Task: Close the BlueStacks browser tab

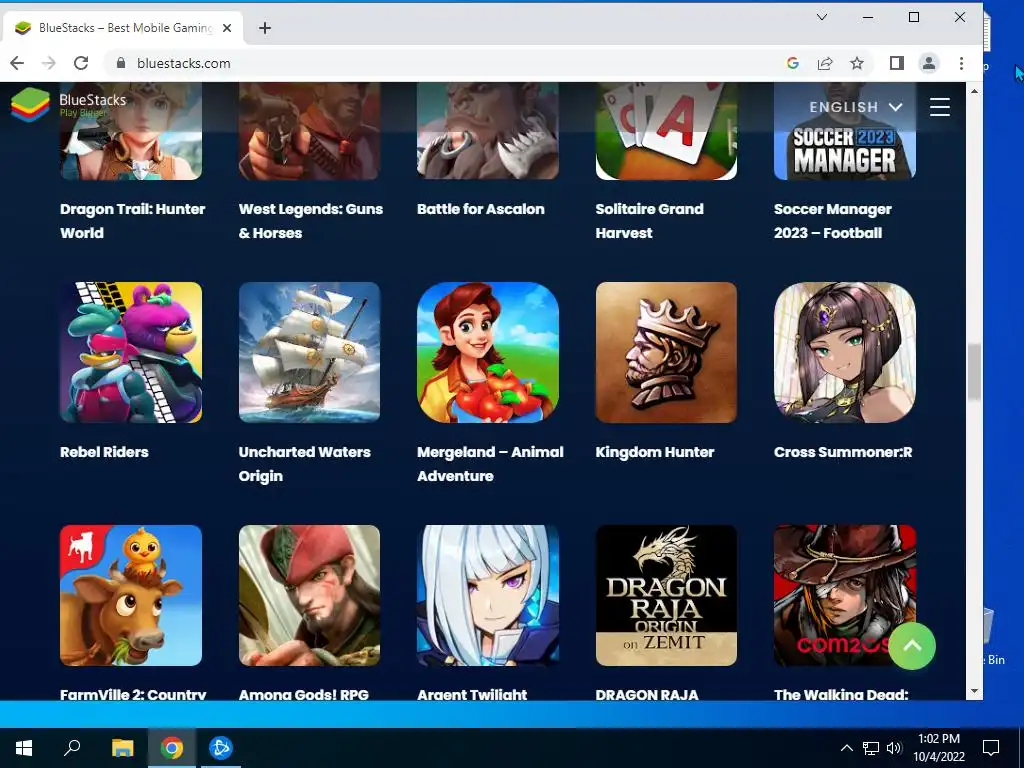Action: click(227, 28)
